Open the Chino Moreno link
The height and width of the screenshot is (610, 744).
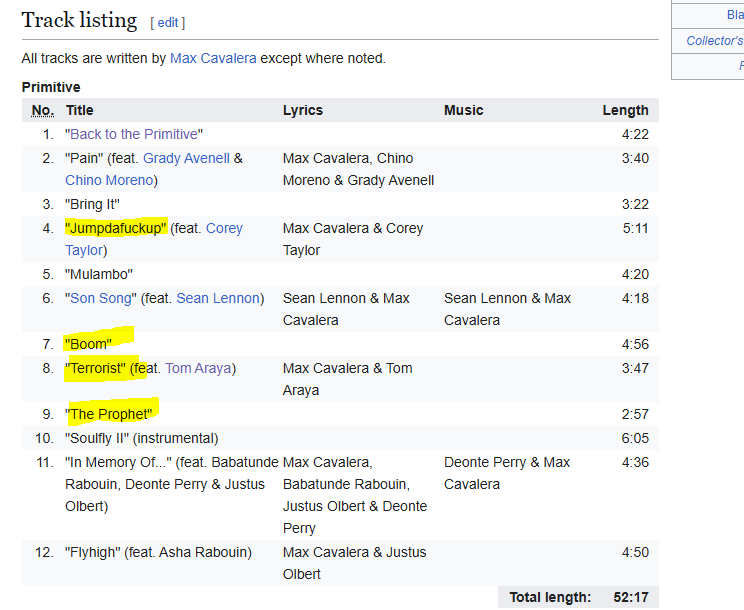point(109,180)
